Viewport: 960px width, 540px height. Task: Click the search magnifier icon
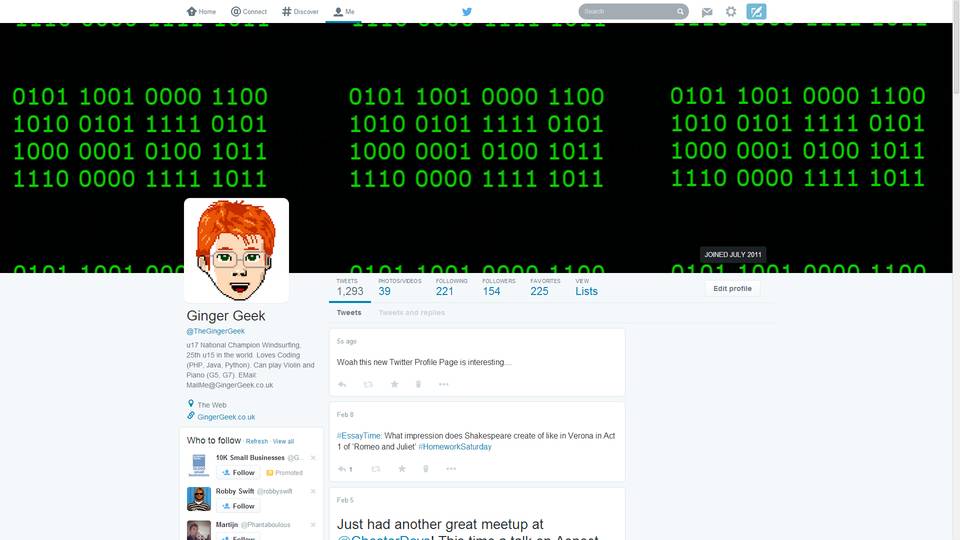[x=680, y=12]
